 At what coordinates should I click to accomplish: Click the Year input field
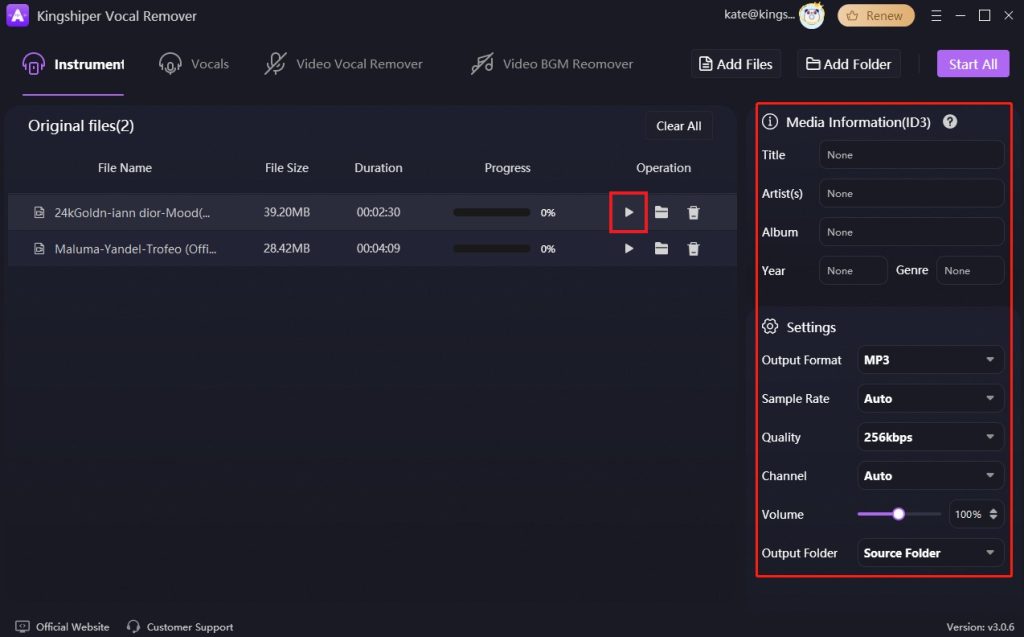click(x=853, y=270)
